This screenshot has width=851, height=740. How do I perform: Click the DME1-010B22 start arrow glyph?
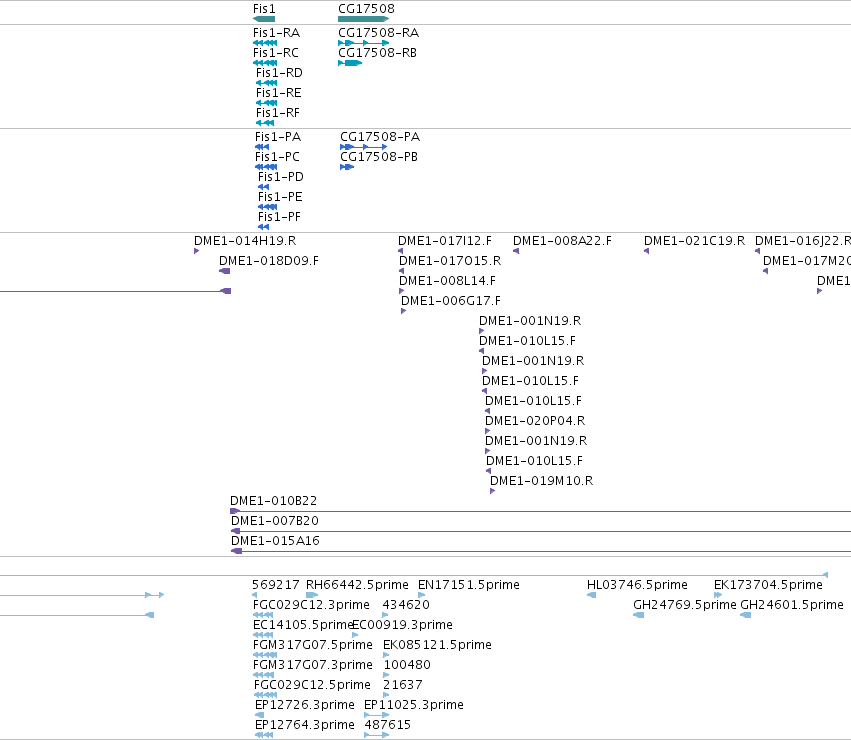(x=235, y=511)
